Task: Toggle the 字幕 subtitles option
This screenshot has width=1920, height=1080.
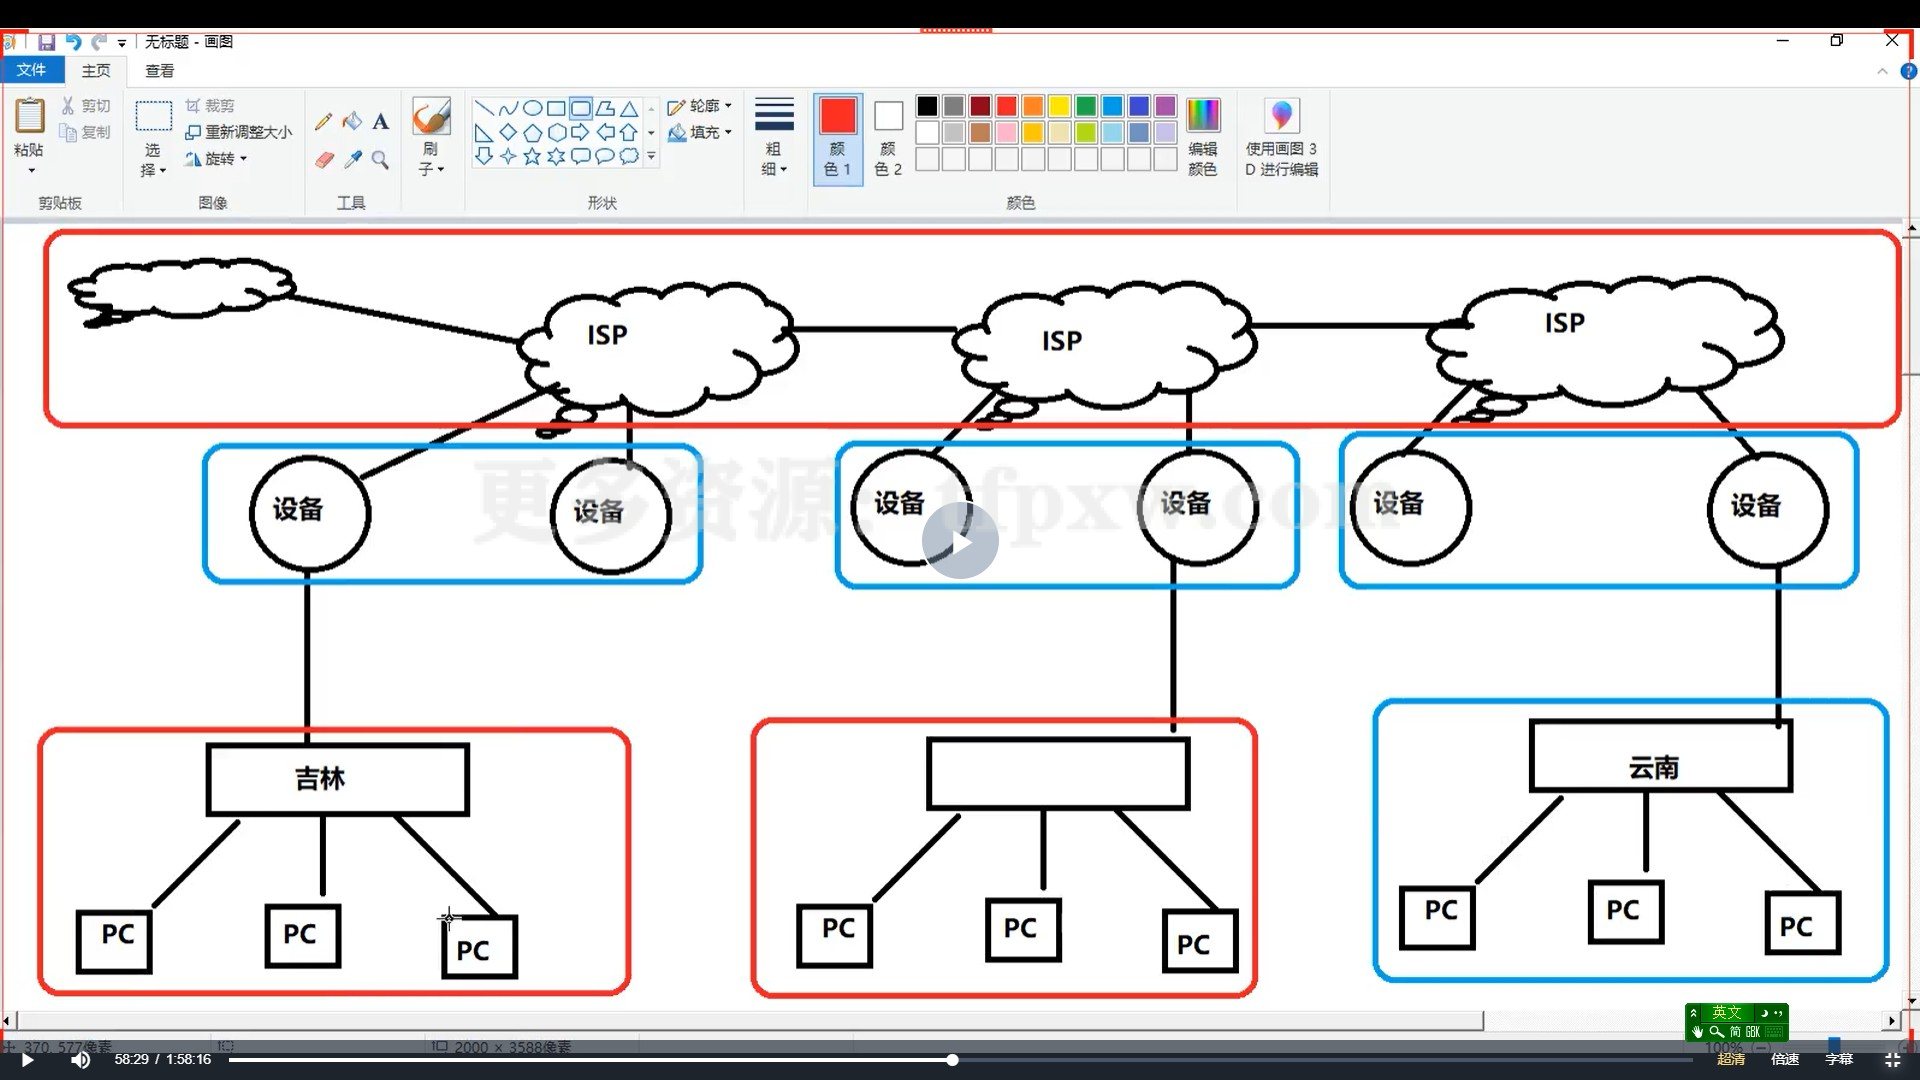Action: (1838, 1059)
